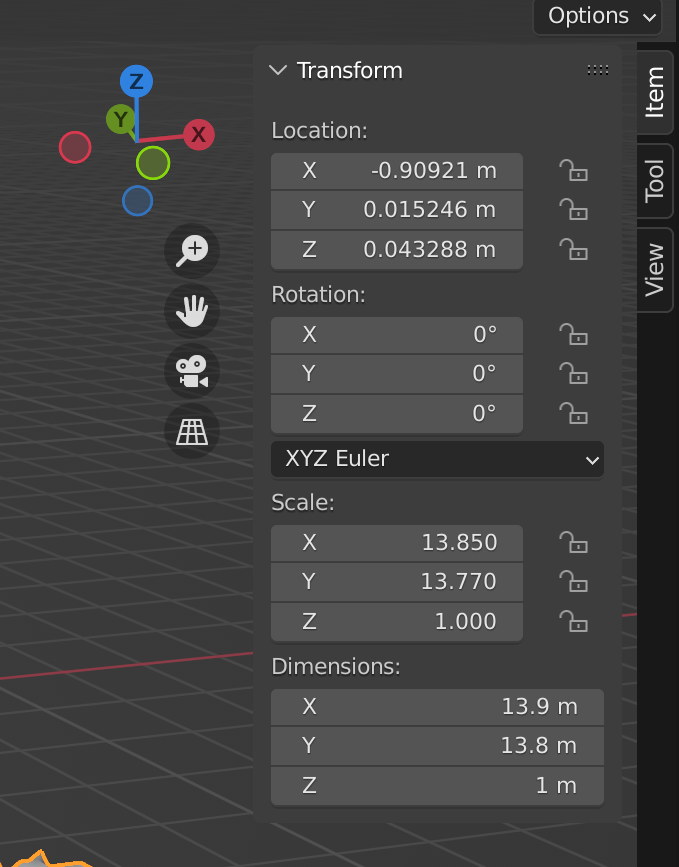Click the Item sidebar tab
Image resolution: width=679 pixels, height=867 pixels.
click(655, 92)
